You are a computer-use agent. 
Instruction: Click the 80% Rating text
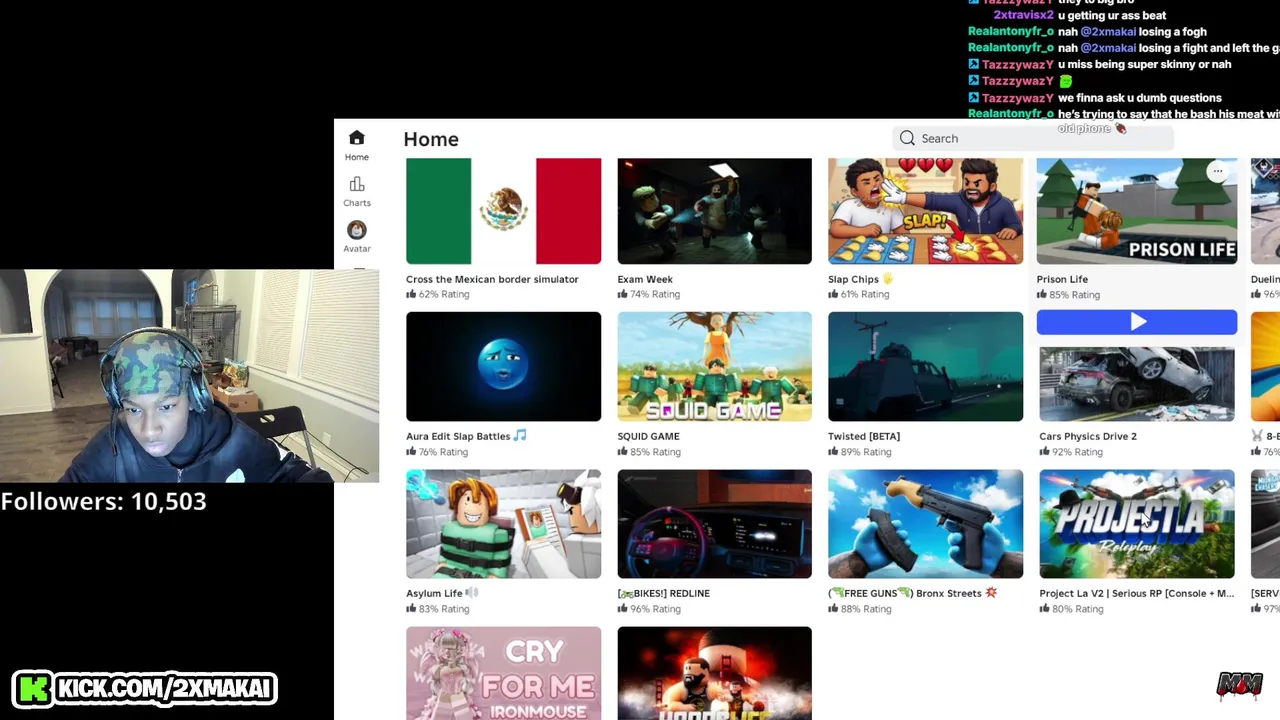coord(1078,609)
